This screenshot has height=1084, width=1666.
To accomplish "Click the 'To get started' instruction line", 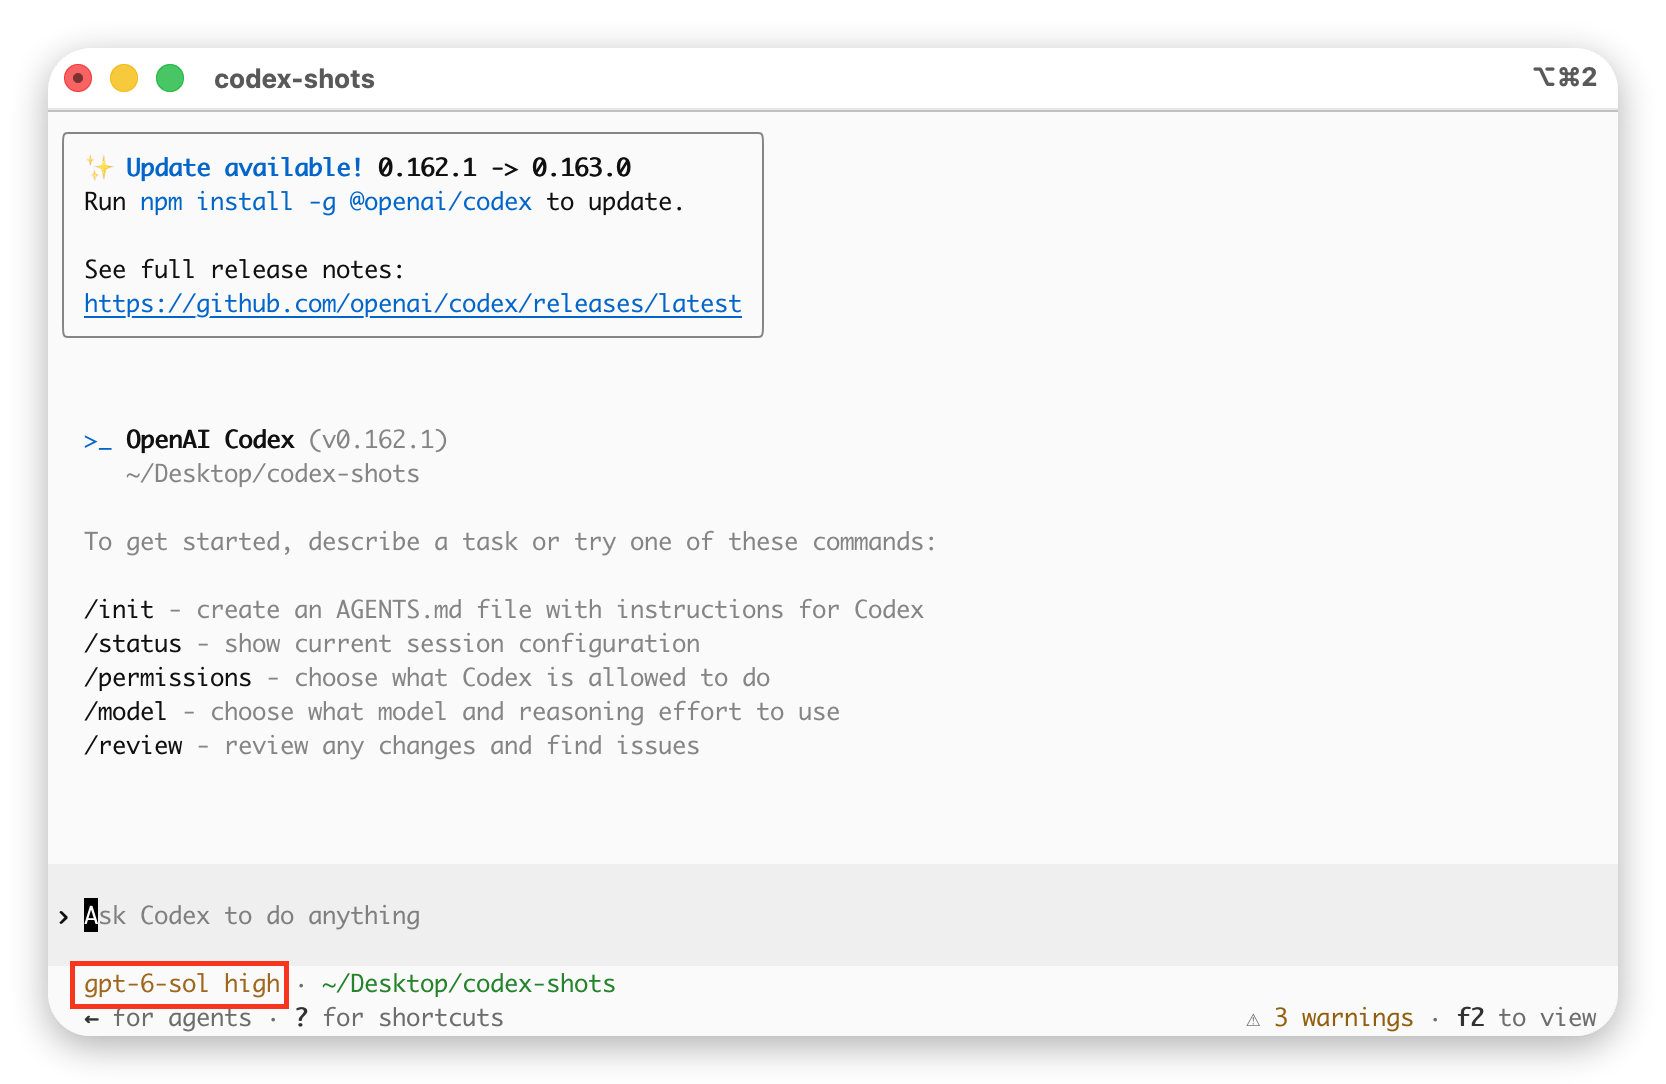I will coord(510,541).
